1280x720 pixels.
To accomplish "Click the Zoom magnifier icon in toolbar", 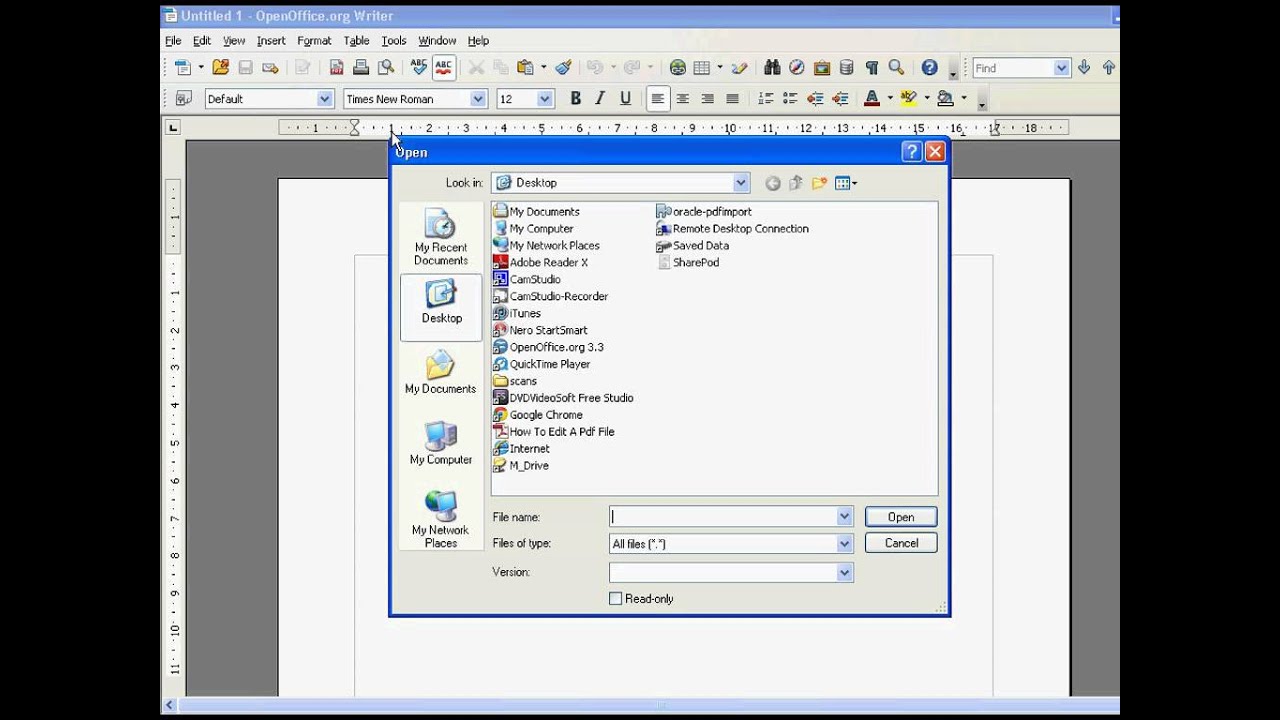I will [897, 68].
